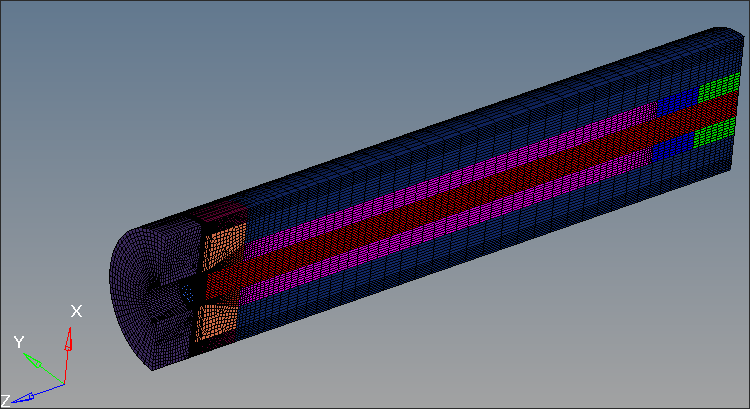Pick the lower orange wedge component

pos(215,320)
